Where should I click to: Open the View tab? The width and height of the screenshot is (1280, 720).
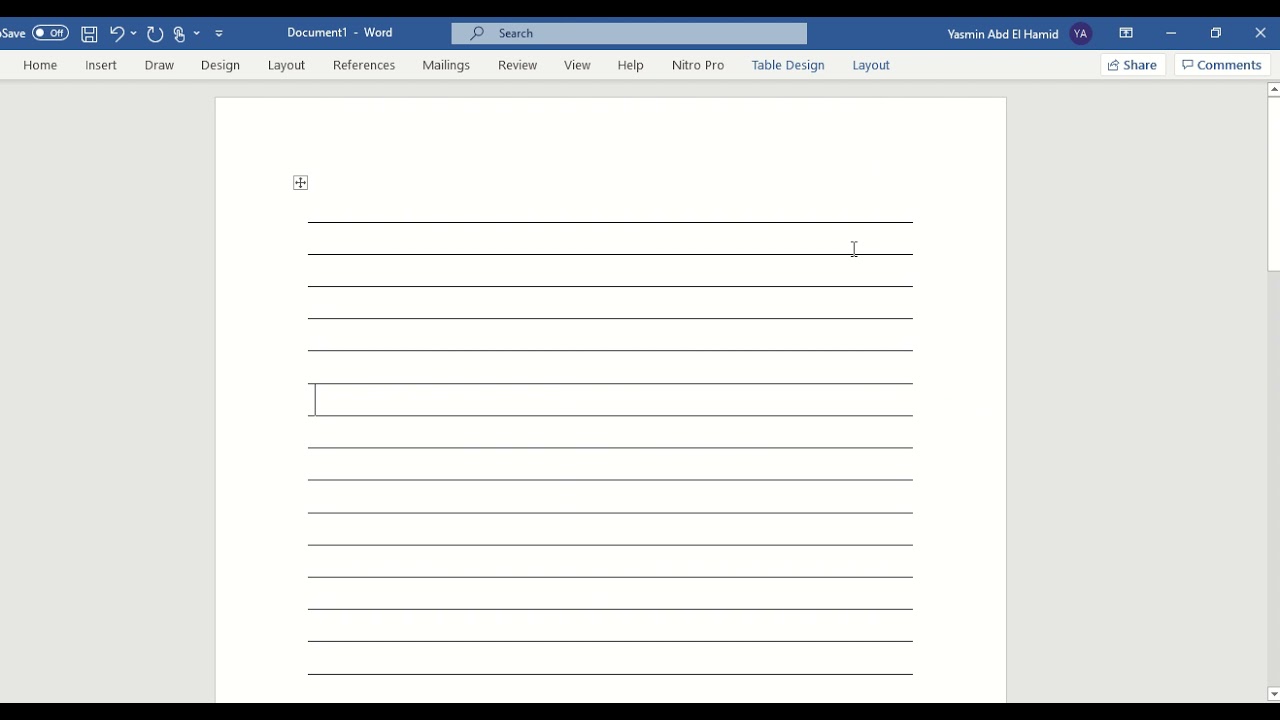577,65
